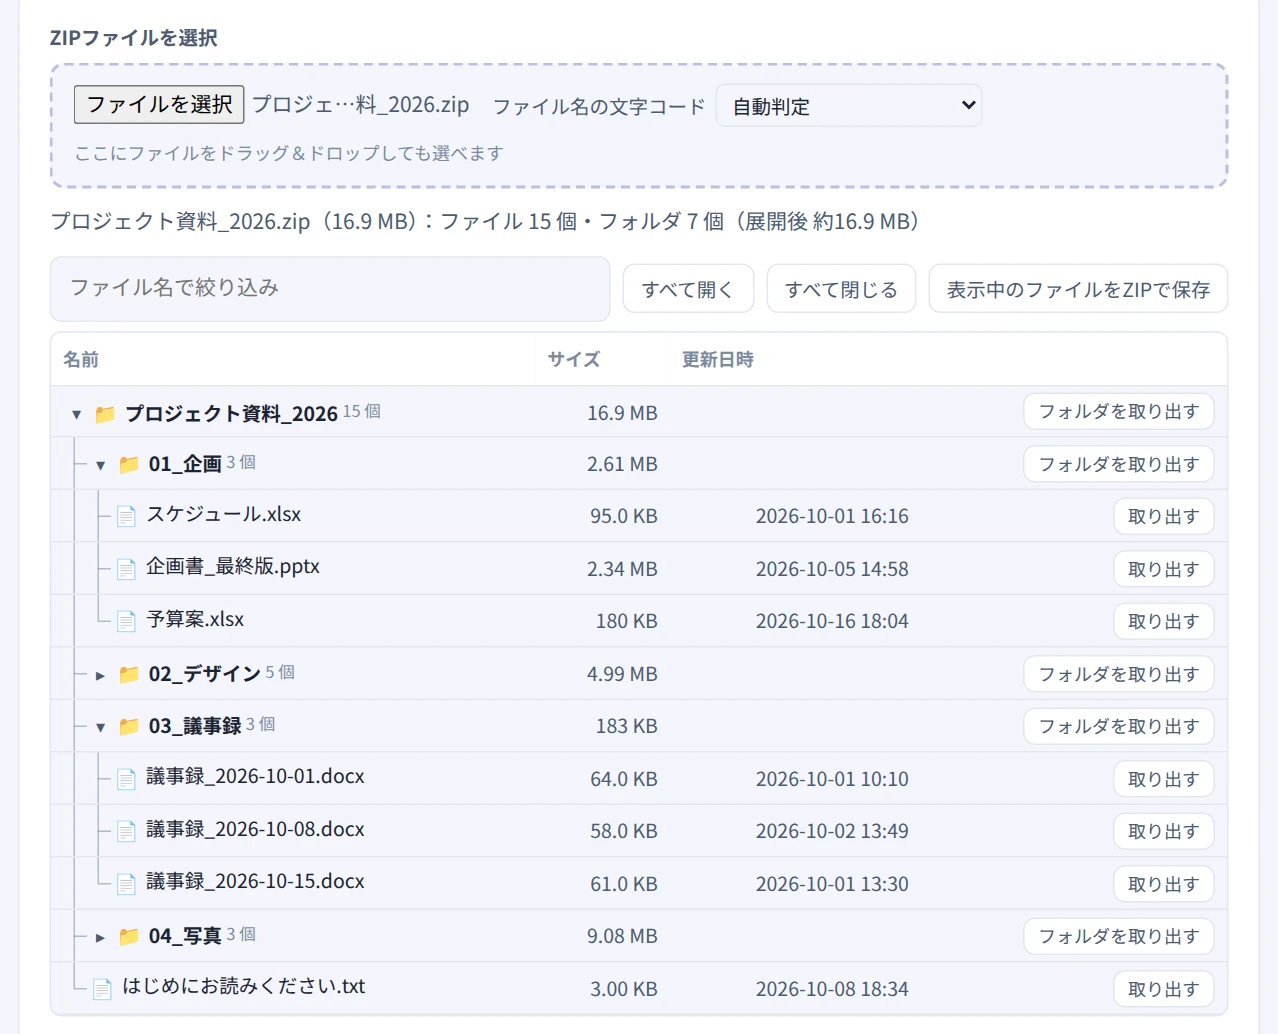The image size is (1278, 1034).
Task: Click the ZIPファイルを選択 heading
Action: tap(134, 38)
